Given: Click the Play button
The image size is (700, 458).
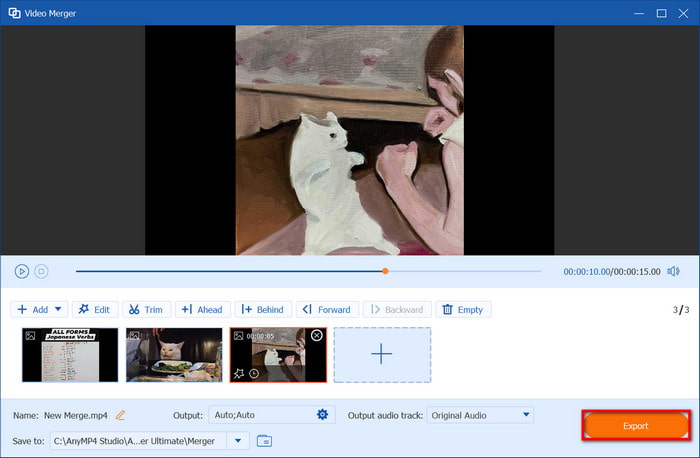Looking at the screenshot, I should (x=21, y=271).
